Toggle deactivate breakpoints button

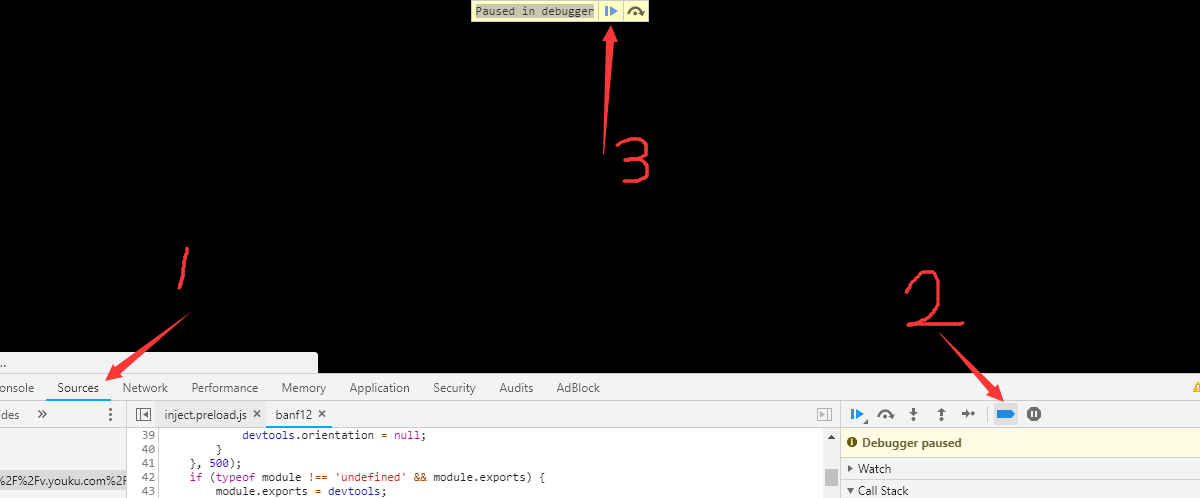click(1006, 414)
